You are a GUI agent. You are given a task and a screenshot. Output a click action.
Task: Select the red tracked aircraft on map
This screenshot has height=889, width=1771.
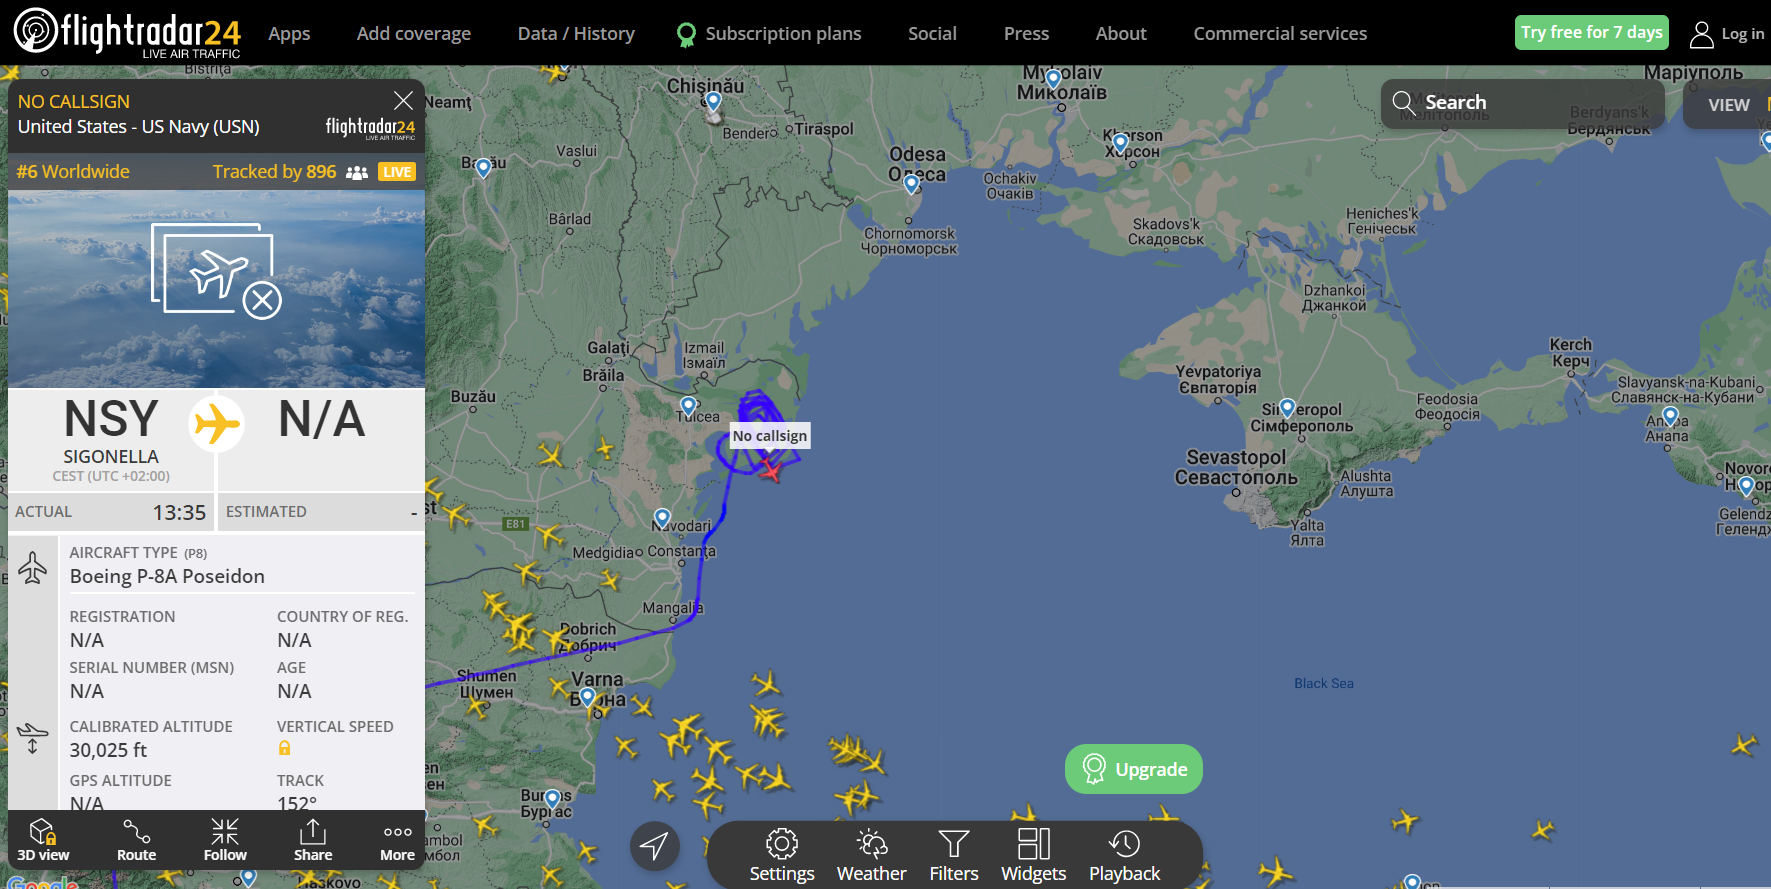click(x=771, y=468)
